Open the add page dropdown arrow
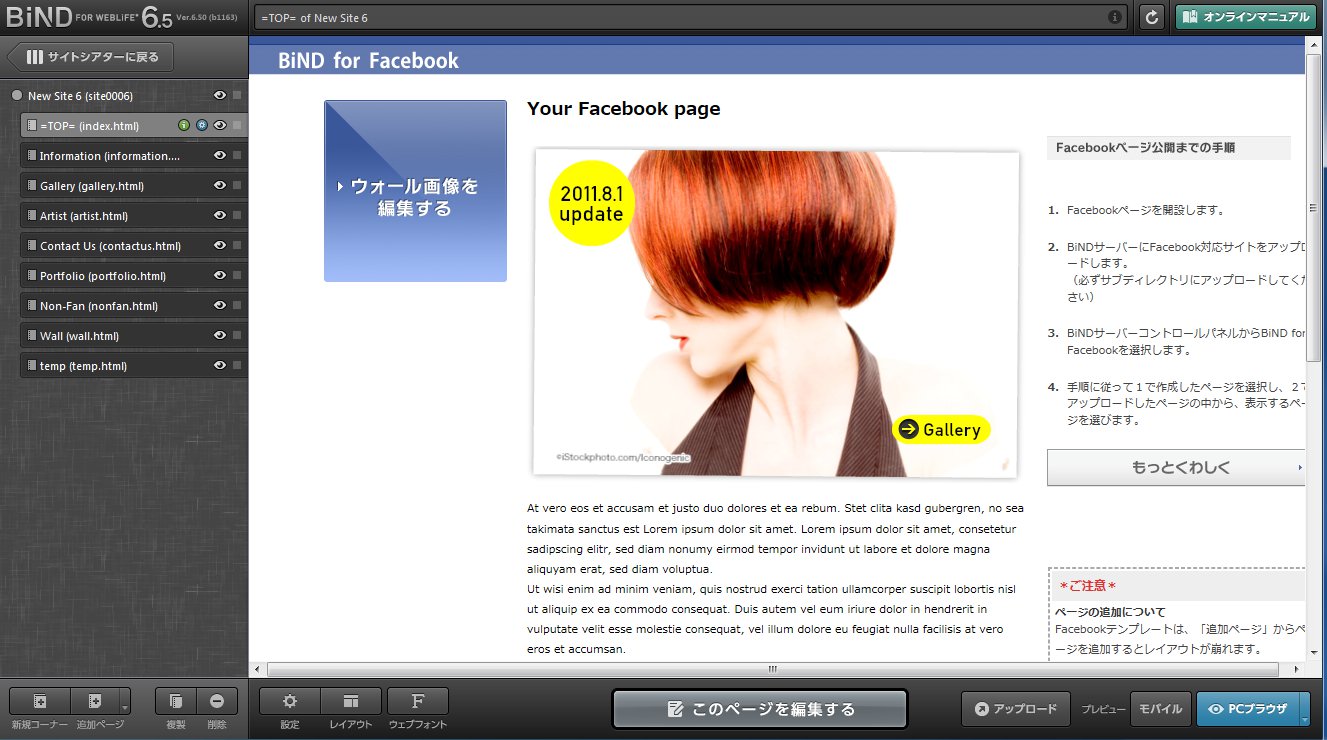The image size is (1327, 740). pos(124,701)
